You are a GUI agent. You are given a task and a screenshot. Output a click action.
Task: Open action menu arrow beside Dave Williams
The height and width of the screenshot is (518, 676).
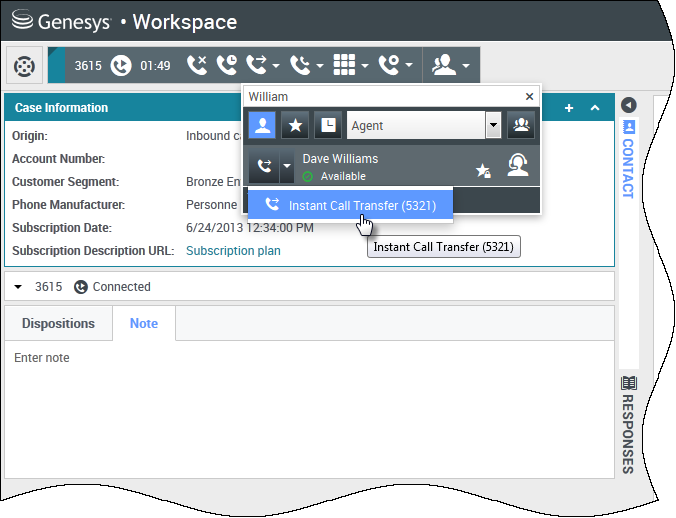pyautogui.click(x=287, y=166)
